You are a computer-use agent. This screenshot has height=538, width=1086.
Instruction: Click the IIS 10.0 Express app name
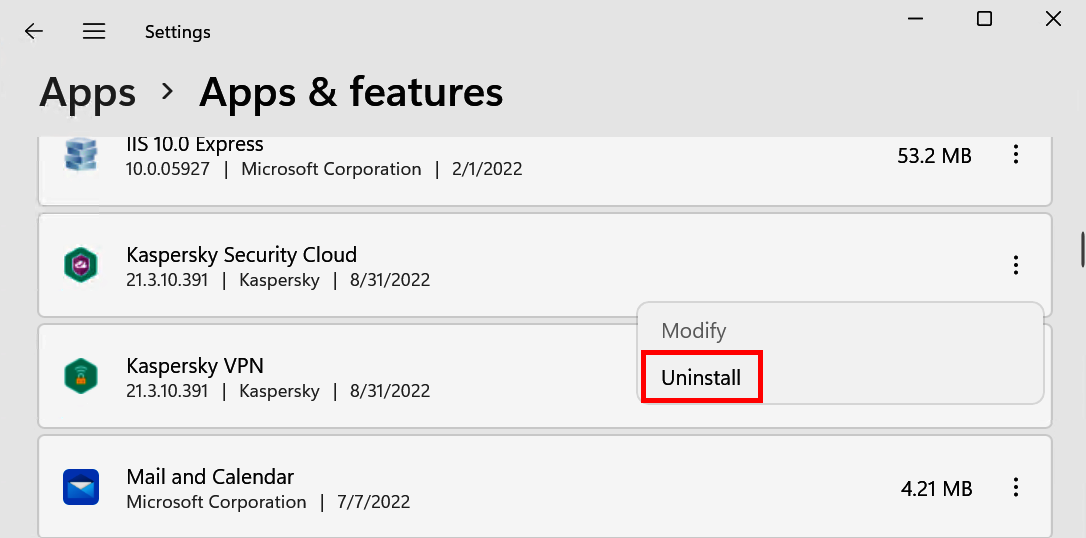coord(194,145)
